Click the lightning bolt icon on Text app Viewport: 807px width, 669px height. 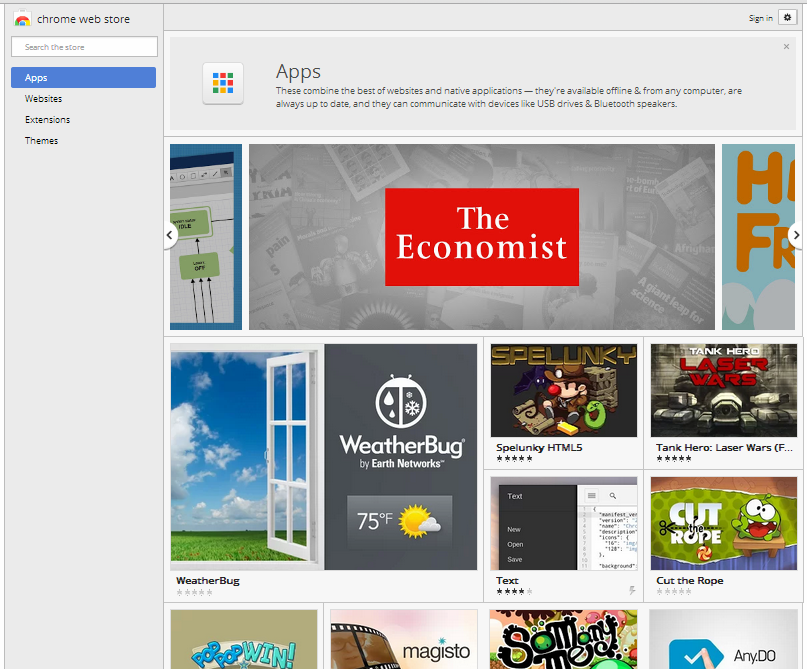point(632,590)
